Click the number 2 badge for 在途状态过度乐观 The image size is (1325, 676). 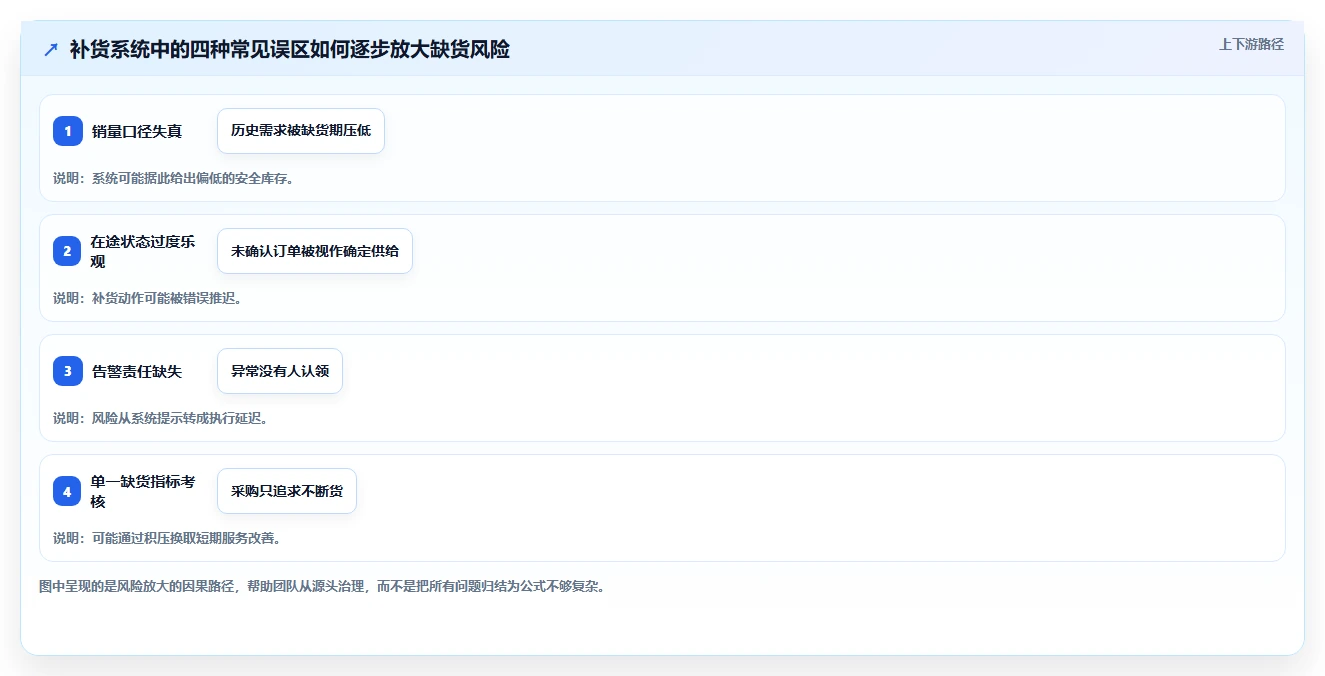(x=67, y=251)
